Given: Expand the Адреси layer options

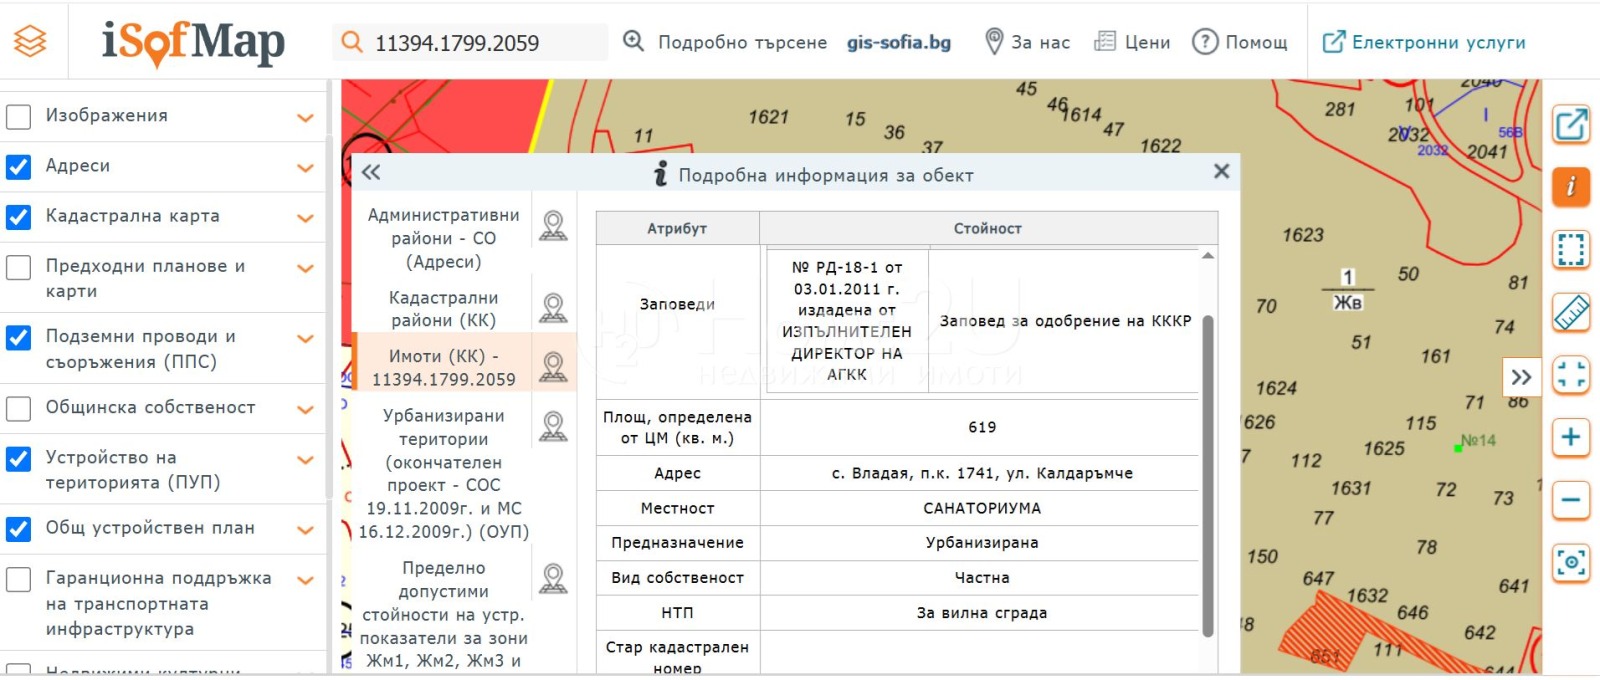Looking at the screenshot, I should pos(305,168).
